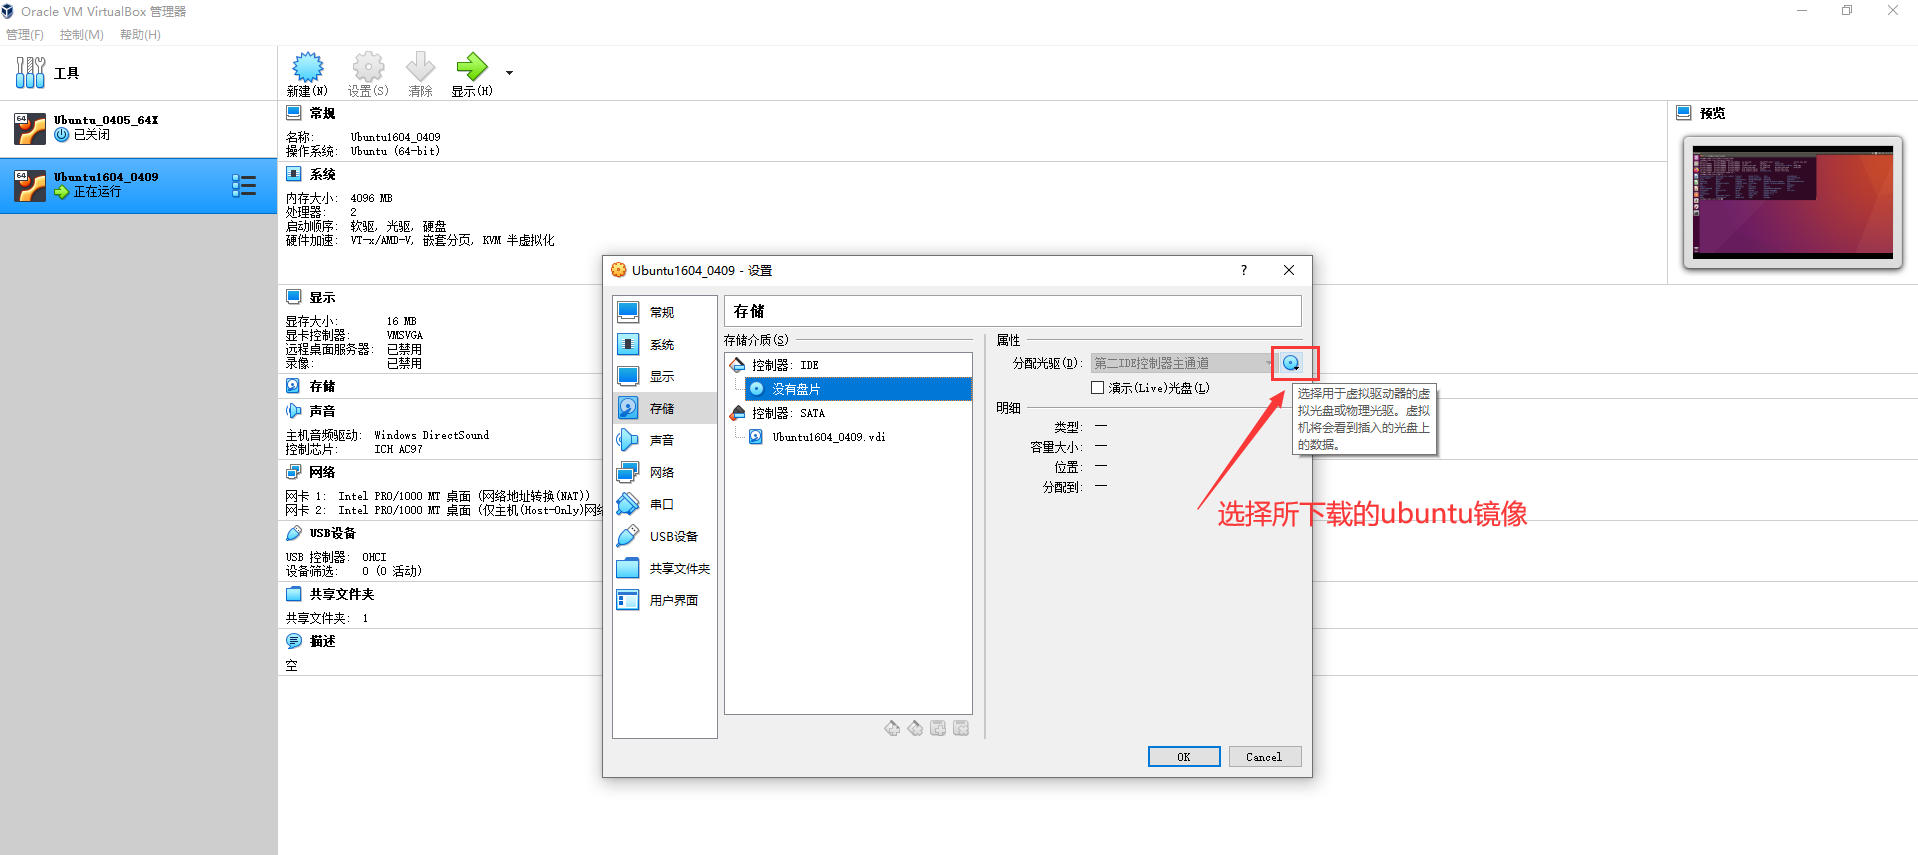Click the help question mark in dialog title

(x=1244, y=270)
